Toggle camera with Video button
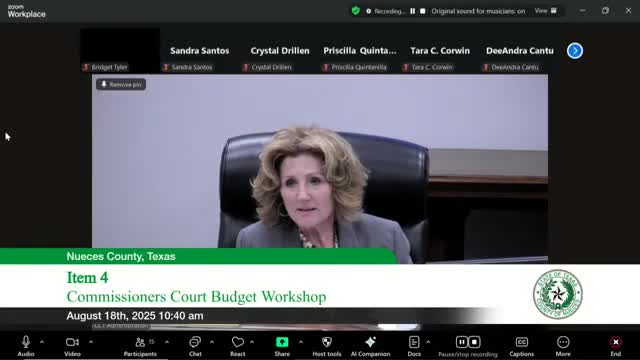This screenshot has width=640, height=360. (72, 346)
